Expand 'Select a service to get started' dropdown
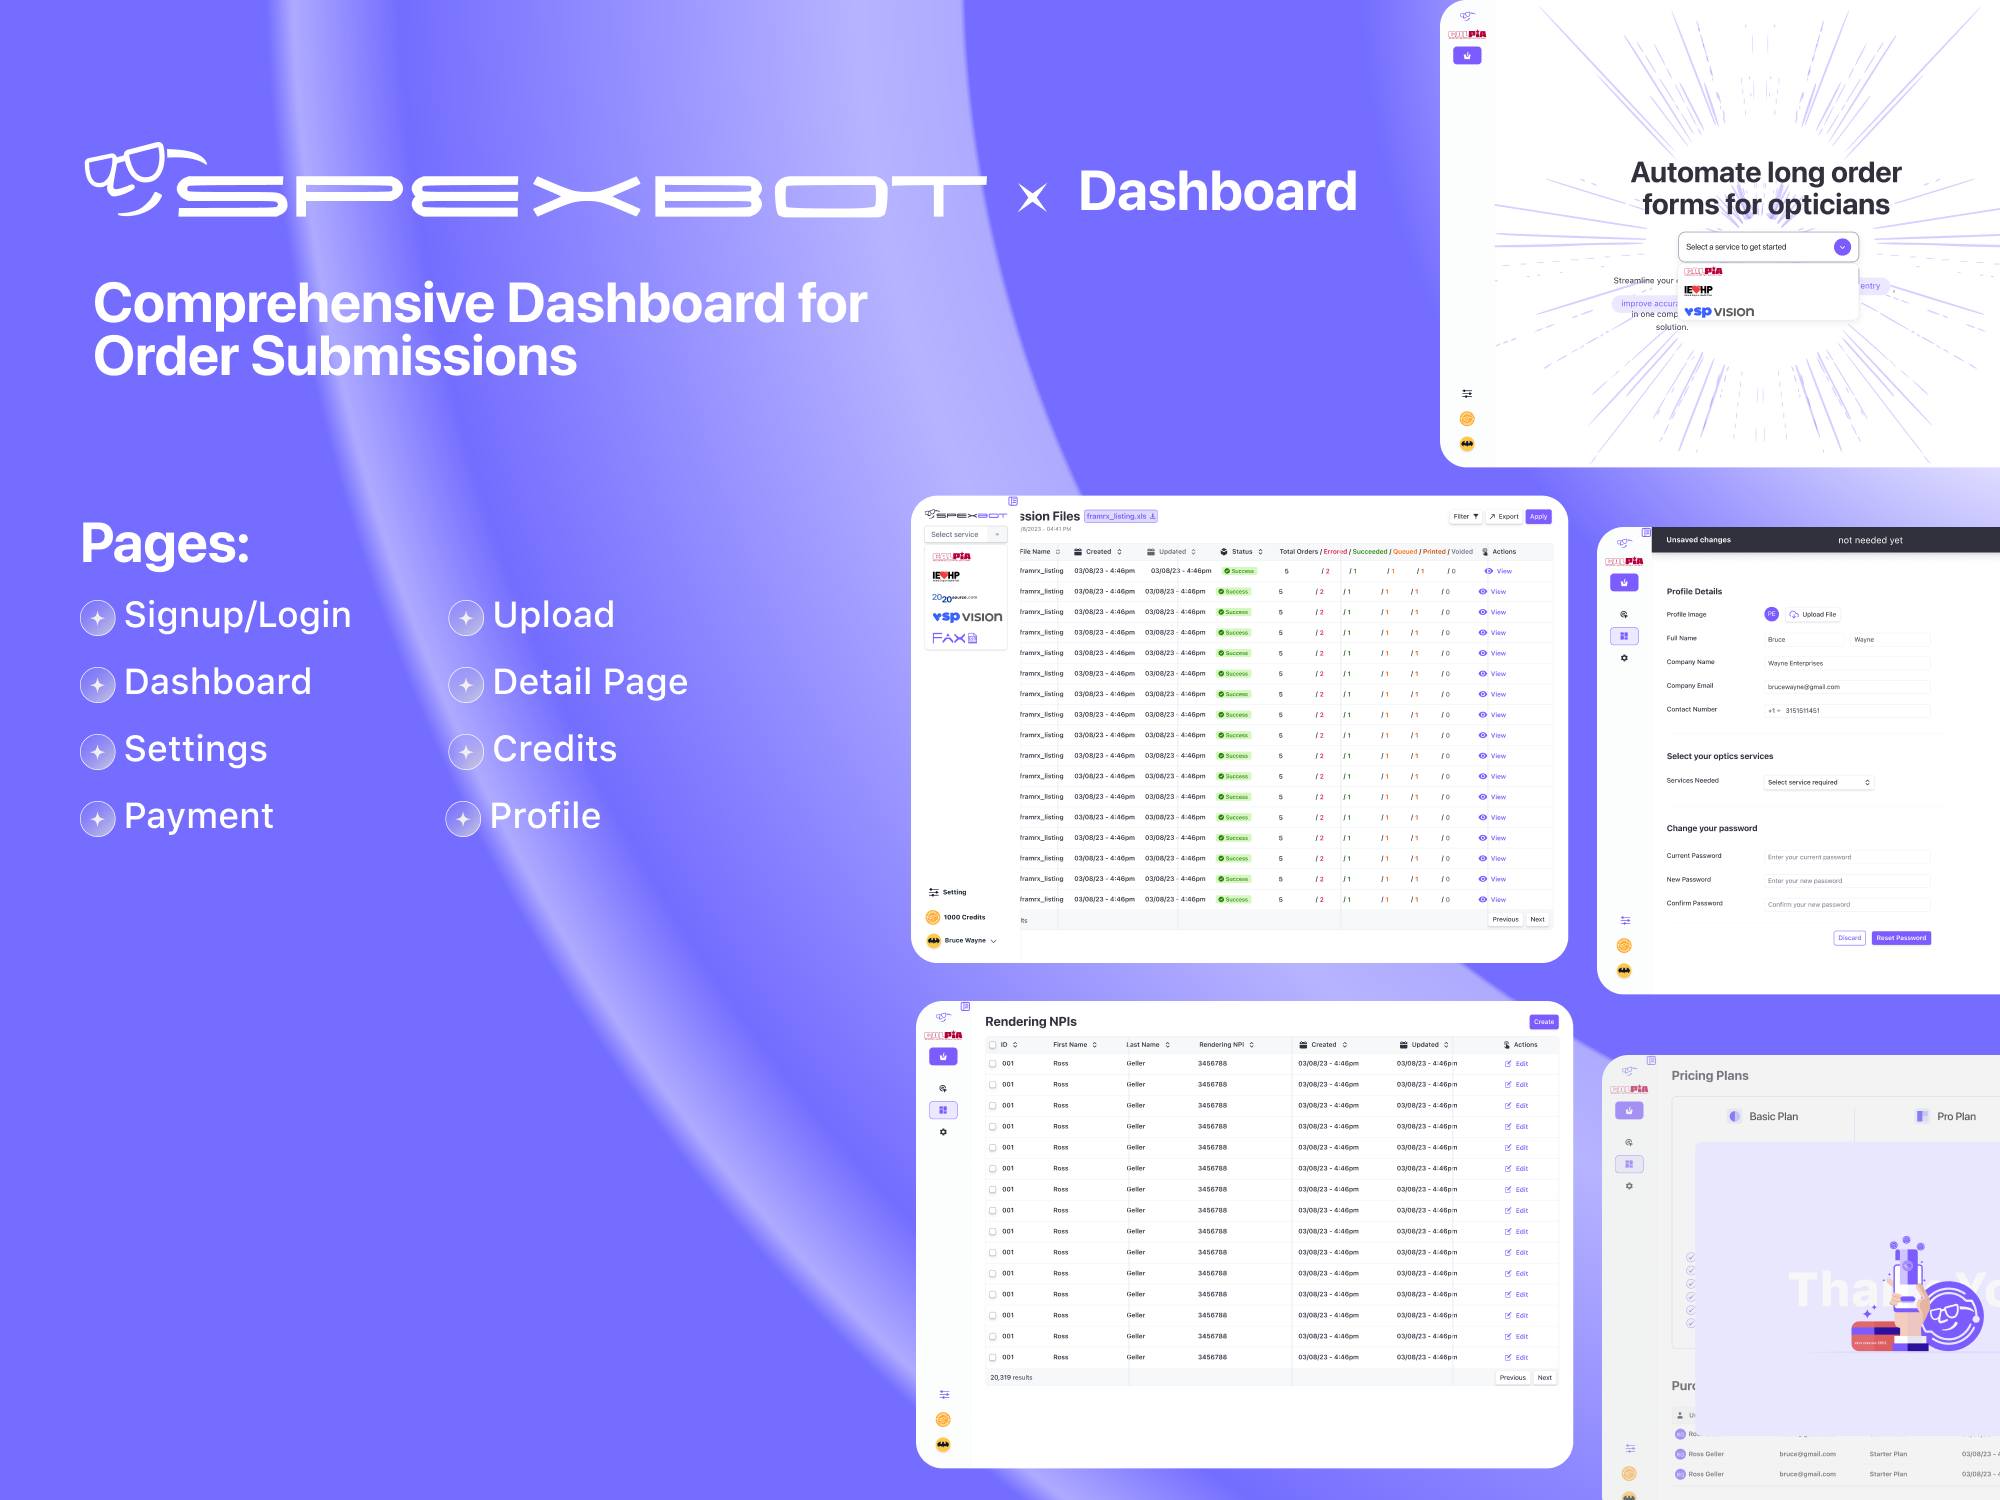The height and width of the screenshot is (1500, 2000). click(1842, 247)
